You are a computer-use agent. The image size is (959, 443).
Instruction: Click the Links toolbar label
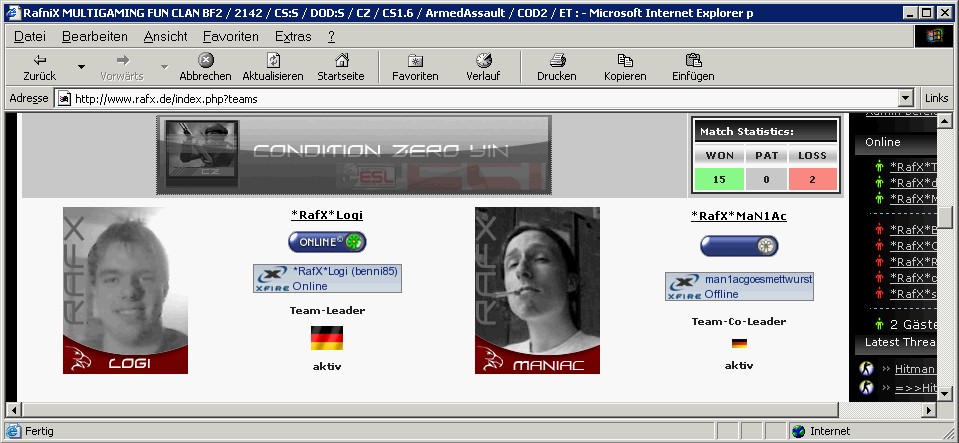(x=936, y=99)
